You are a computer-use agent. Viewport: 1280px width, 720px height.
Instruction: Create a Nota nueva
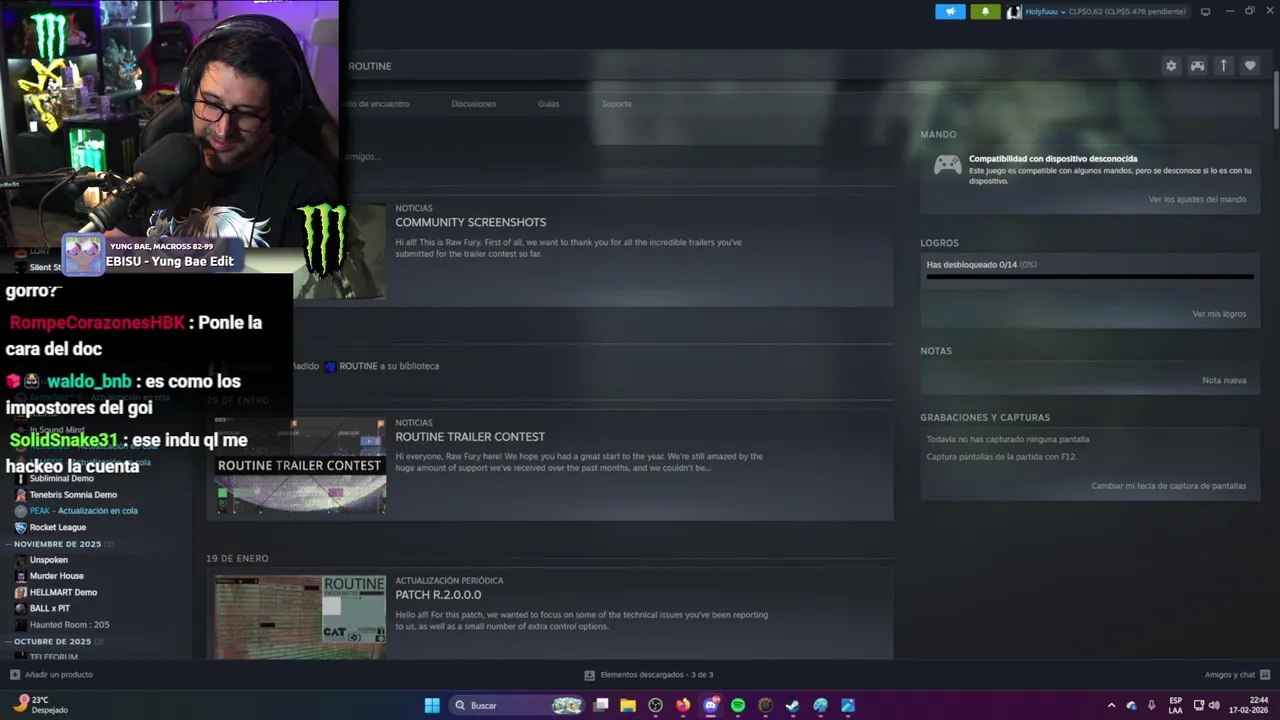pos(1224,381)
